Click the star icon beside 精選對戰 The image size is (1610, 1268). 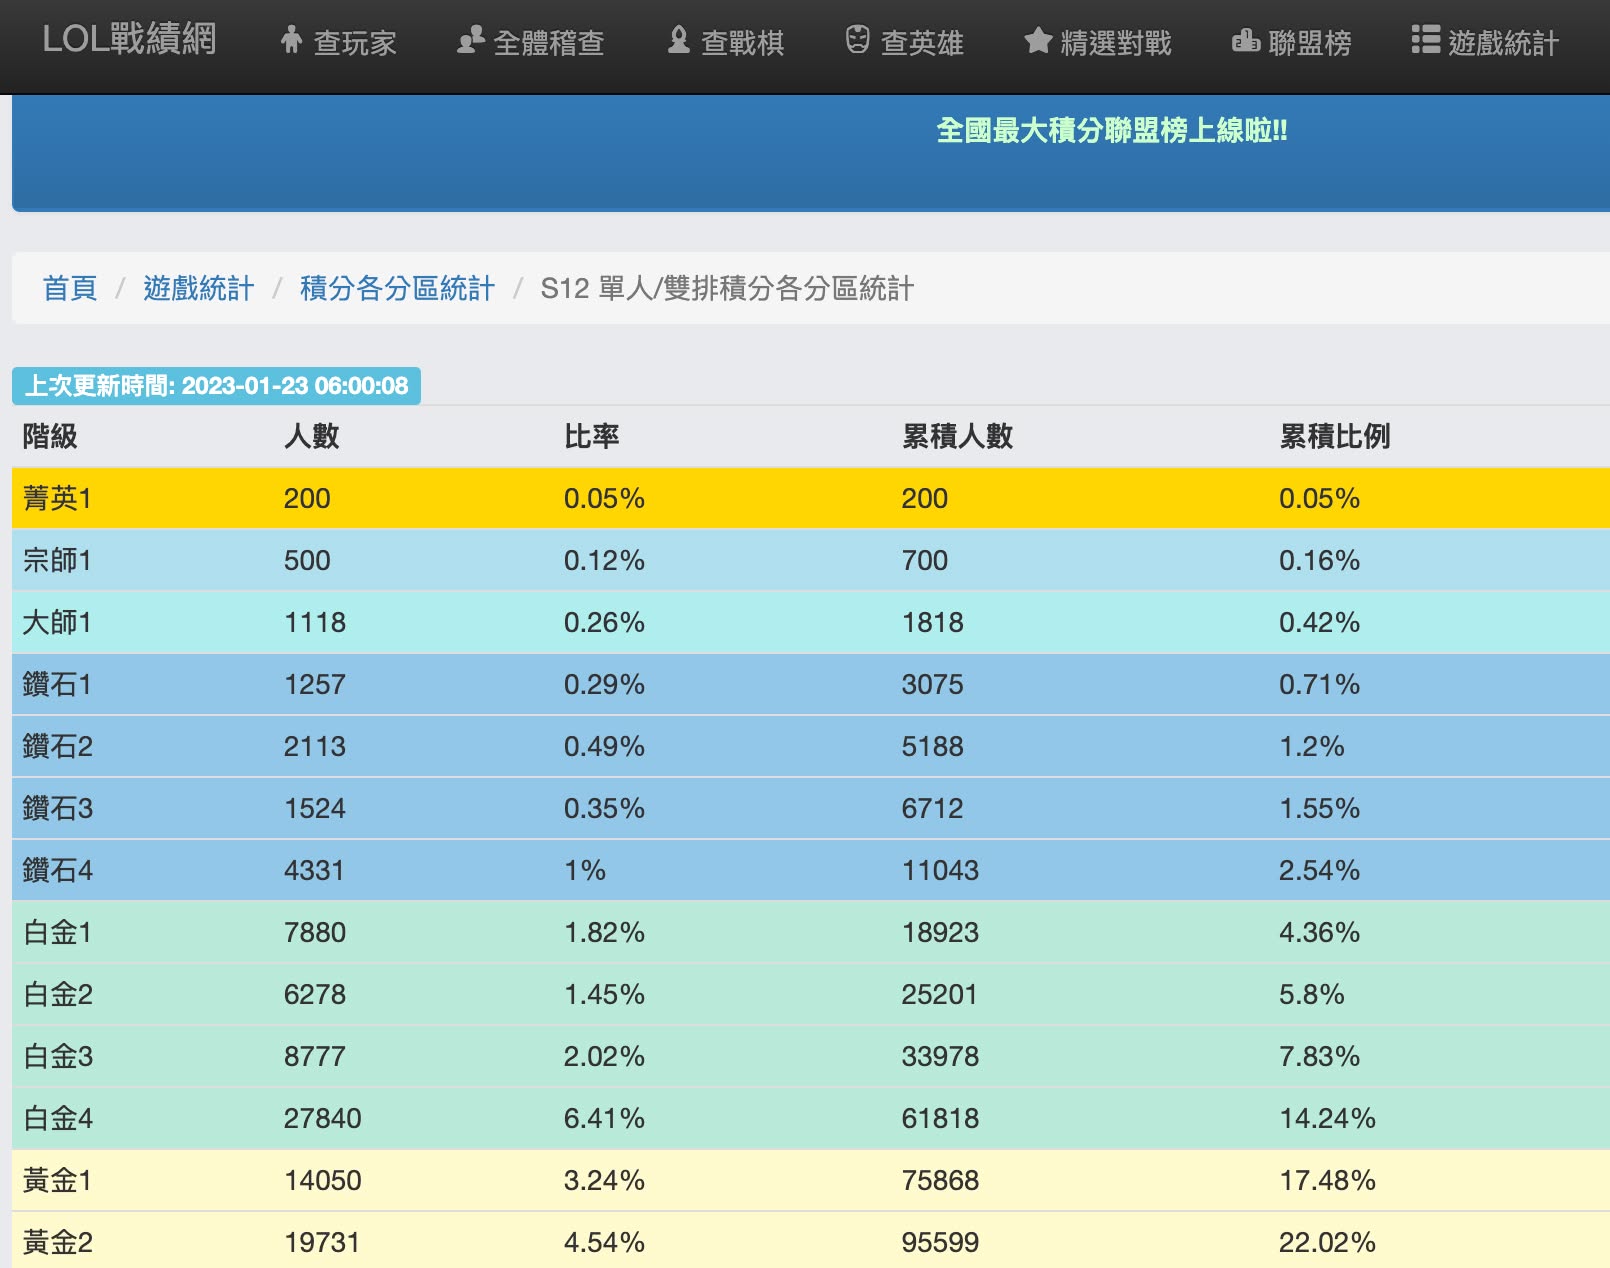pos(1038,40)
